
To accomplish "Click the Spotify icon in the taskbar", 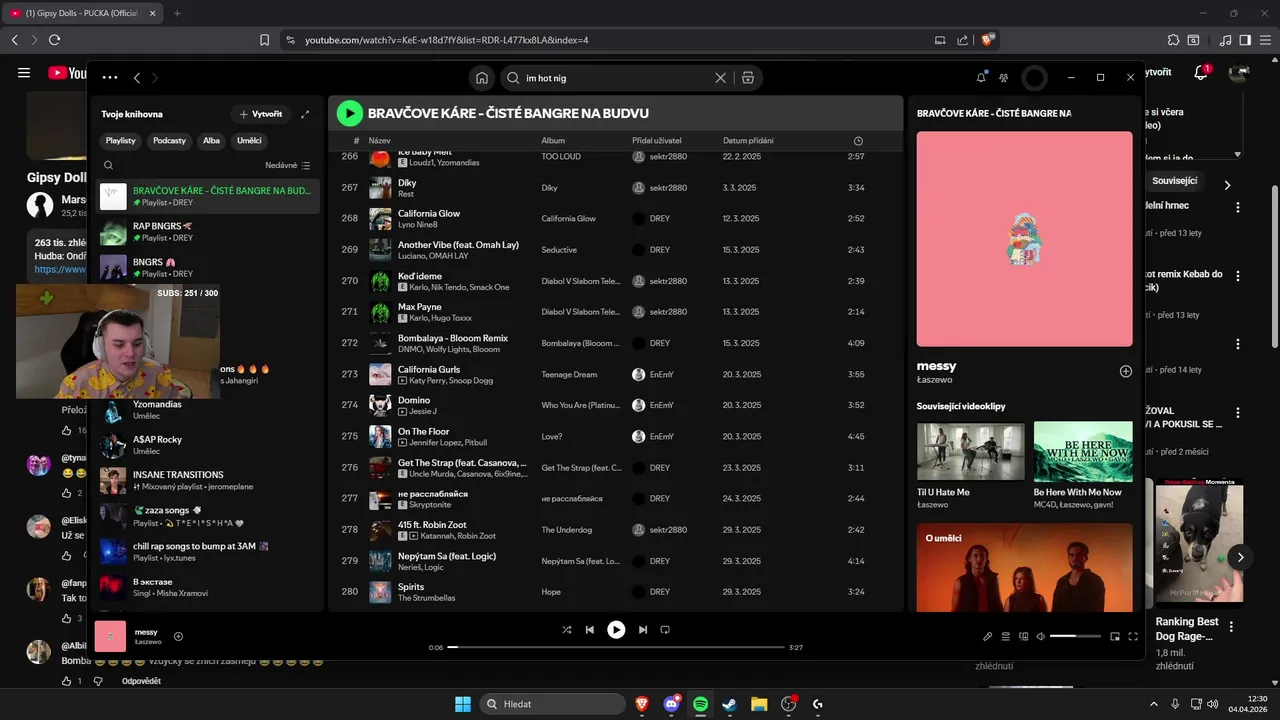I will pos(700,704).
